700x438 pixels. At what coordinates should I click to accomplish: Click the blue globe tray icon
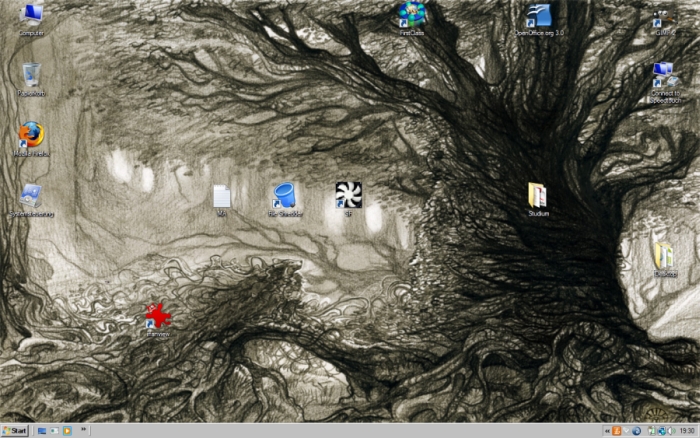(637, 431)
